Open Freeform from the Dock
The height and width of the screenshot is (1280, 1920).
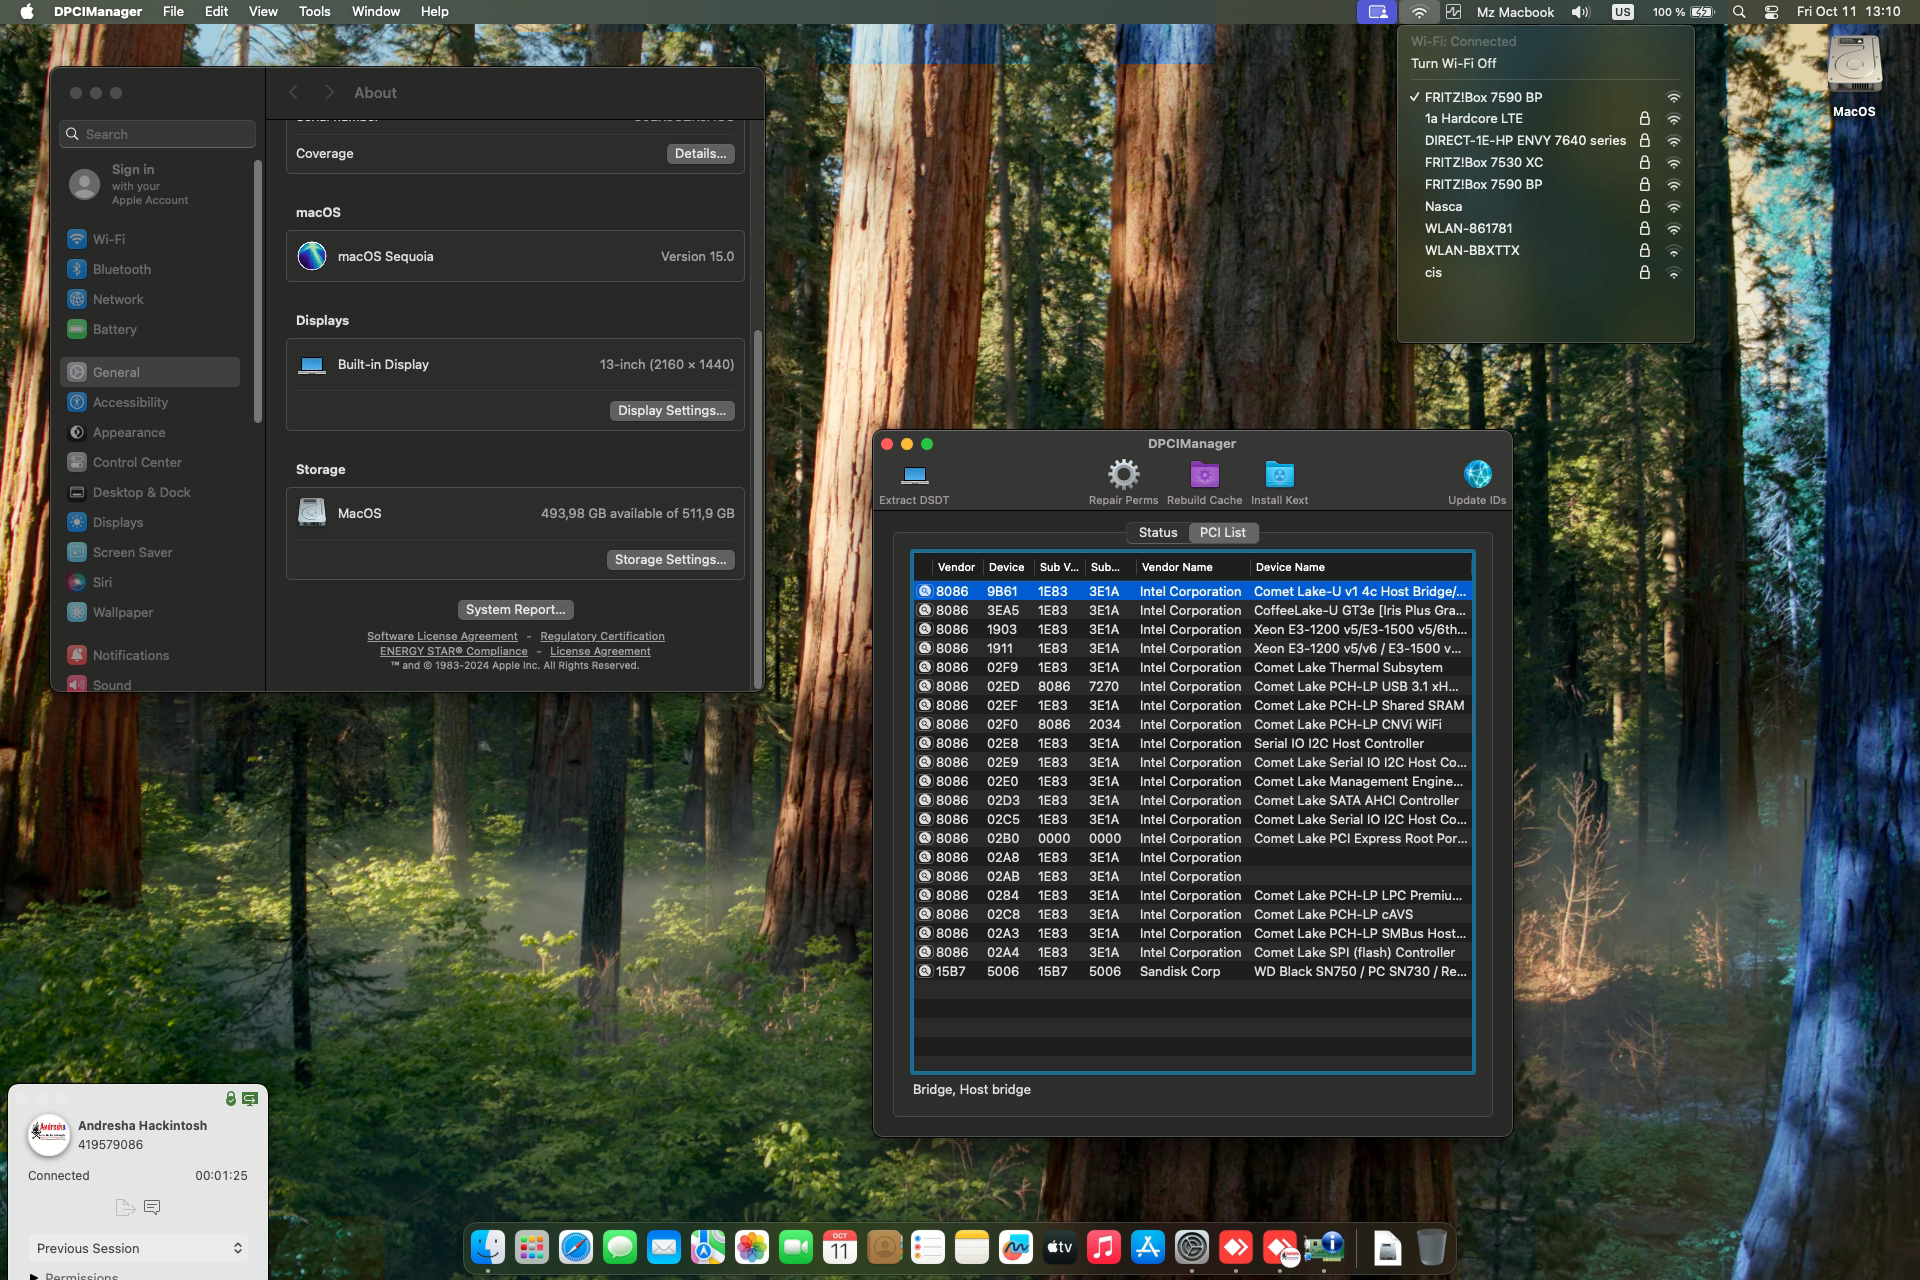coord(1016,1247)
